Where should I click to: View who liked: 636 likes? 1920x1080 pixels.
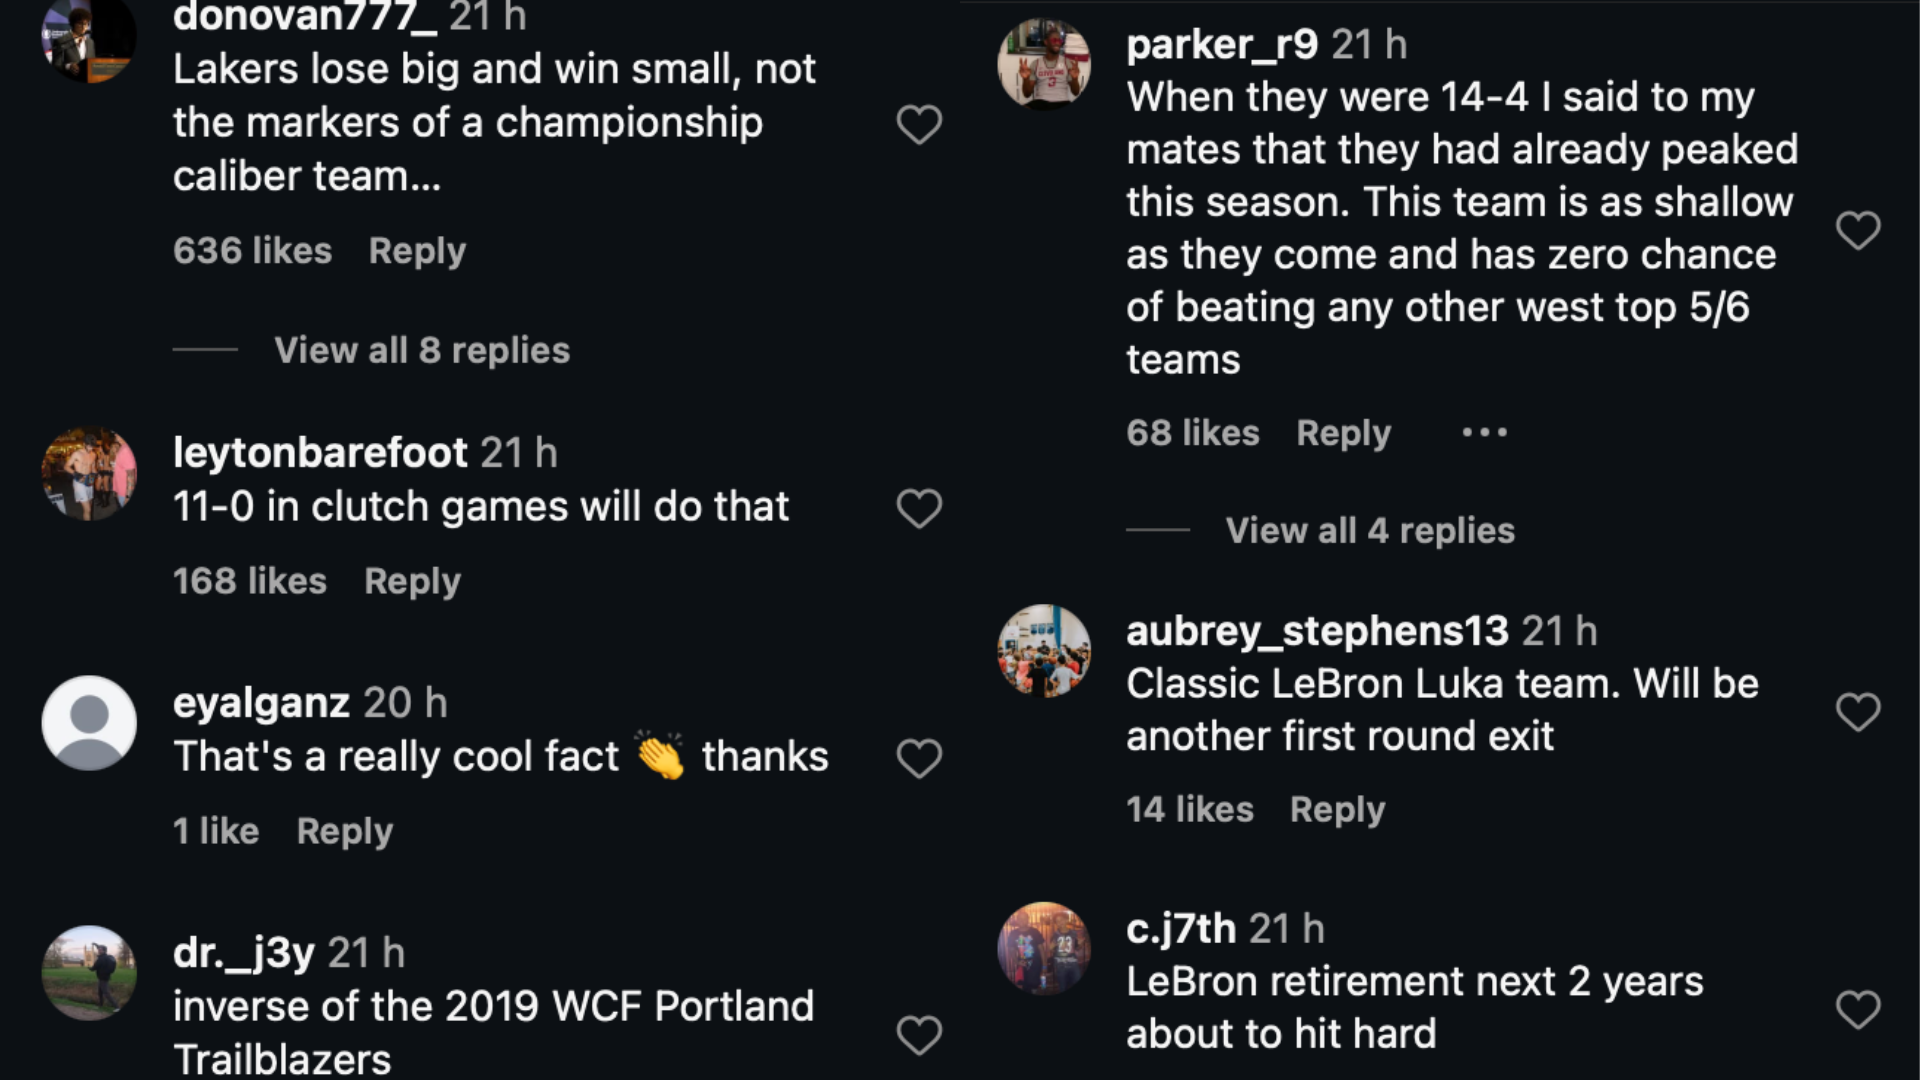click(252, 251)
